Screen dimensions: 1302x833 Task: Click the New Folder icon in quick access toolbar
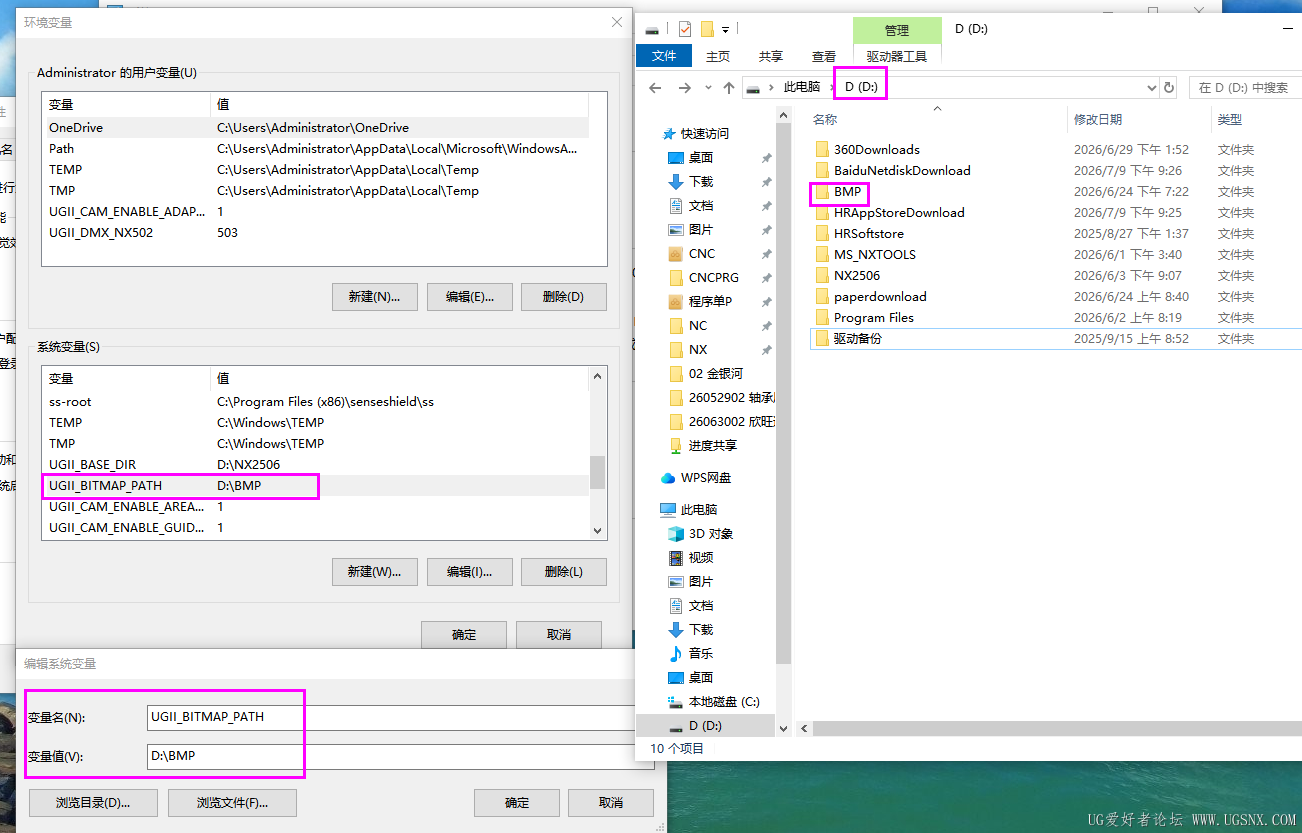tap(707, 29)
